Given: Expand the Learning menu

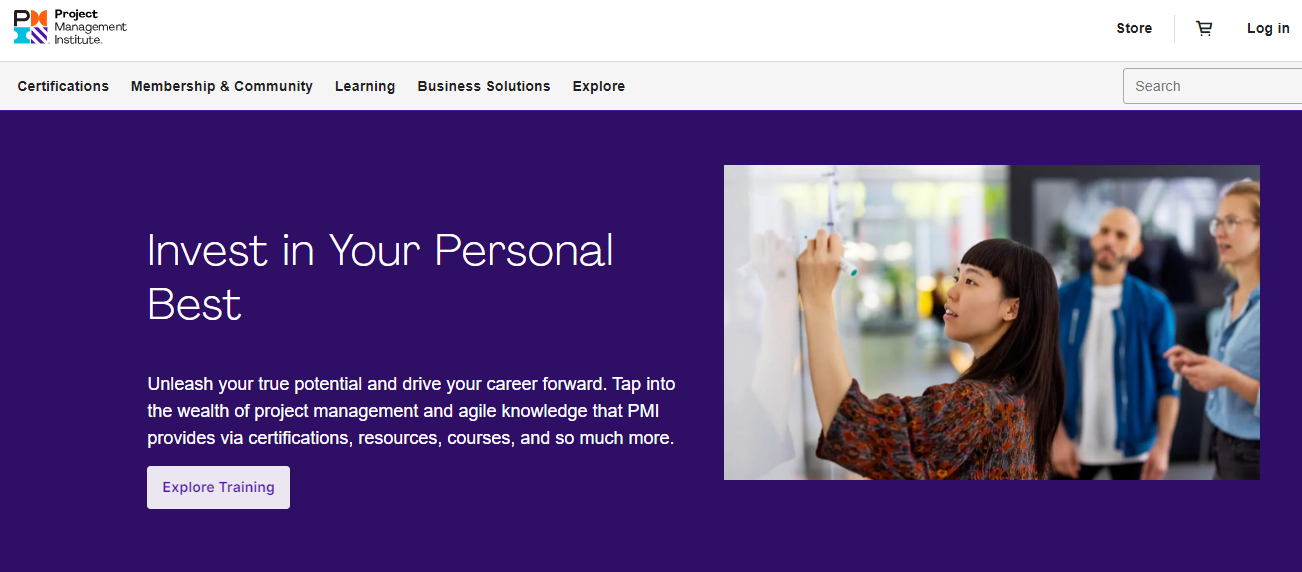Looking at the screenshot, I should coord(365,86).
